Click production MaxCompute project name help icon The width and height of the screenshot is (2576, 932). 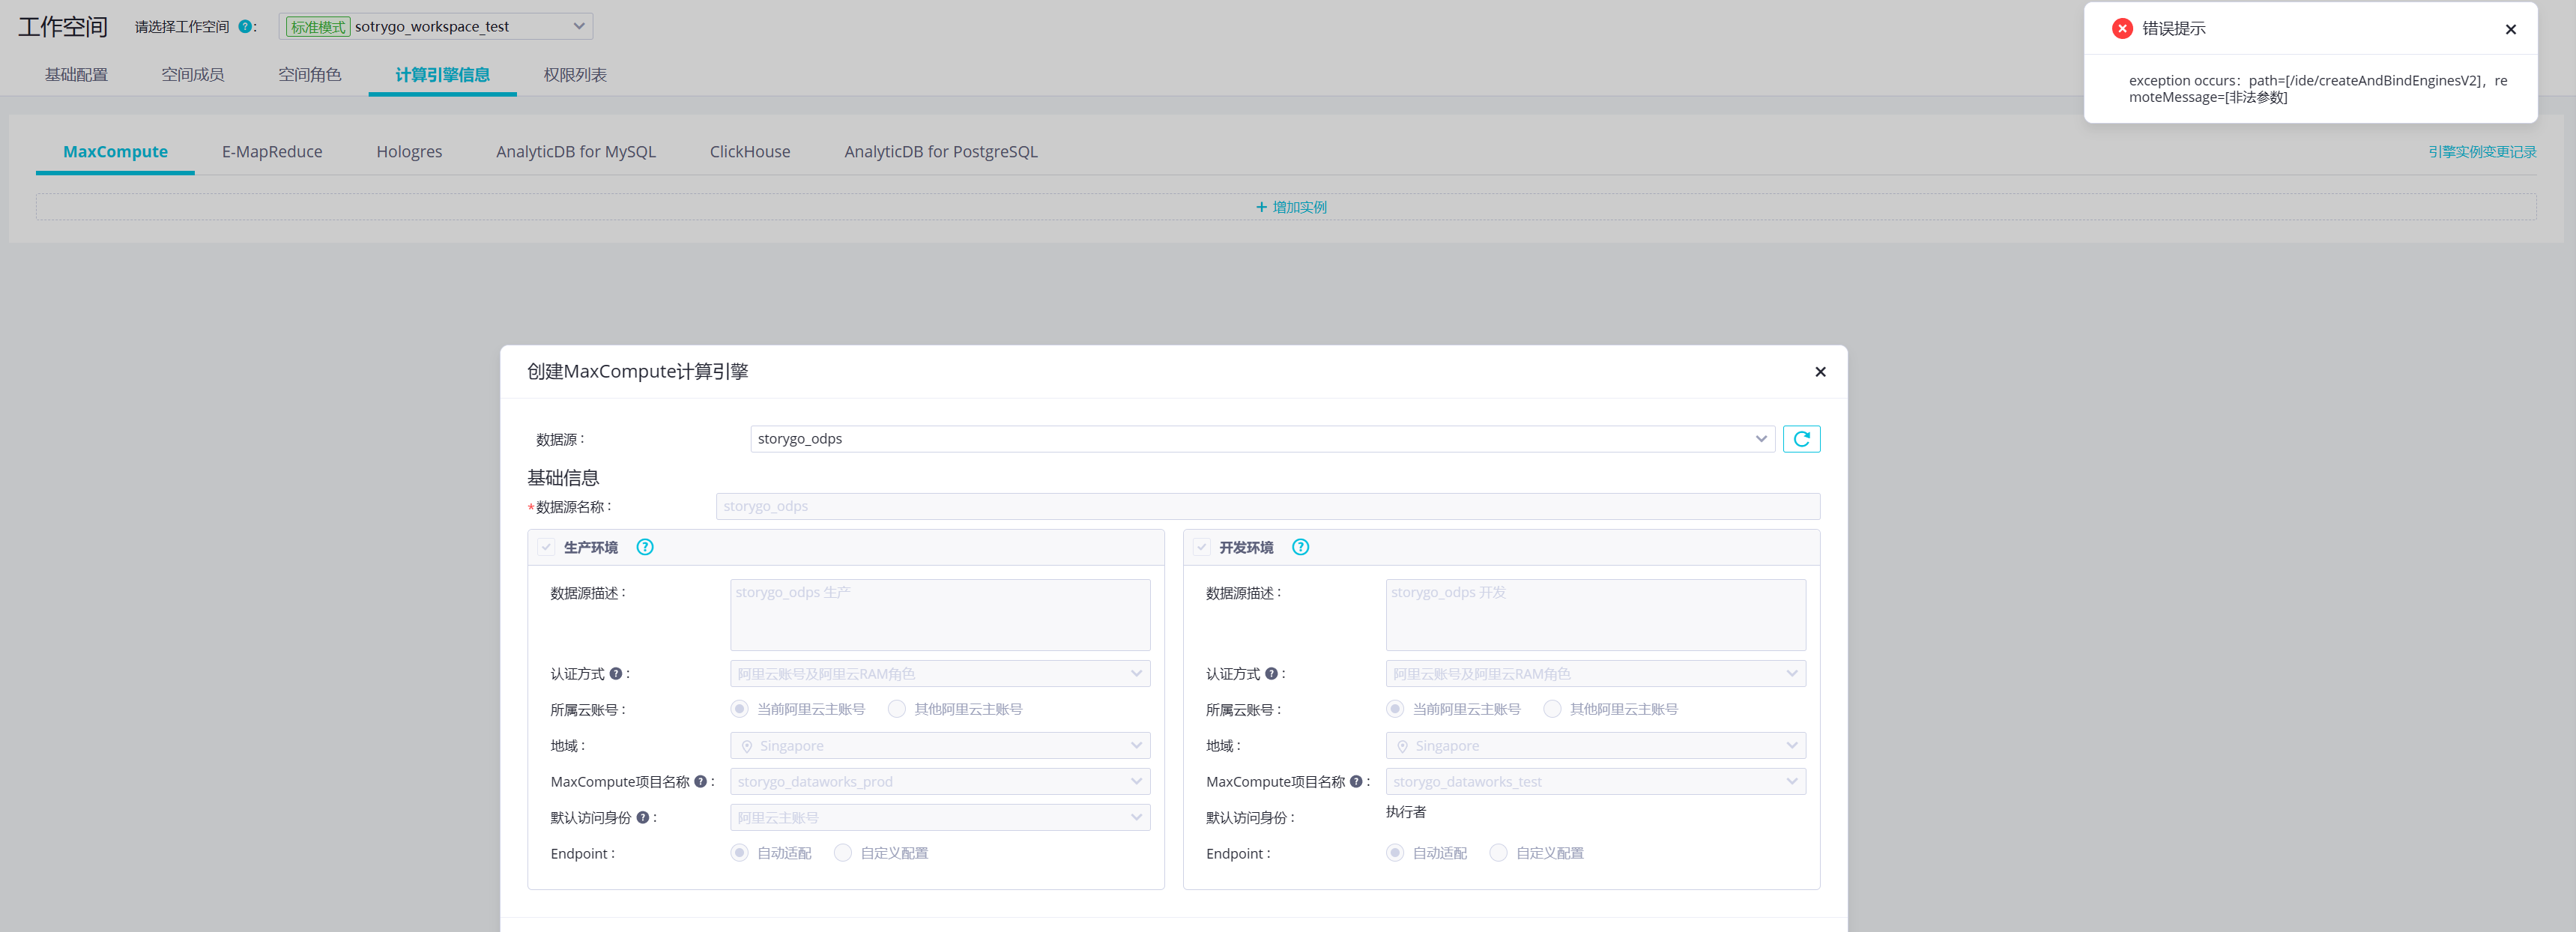click(x=701, y=782)
